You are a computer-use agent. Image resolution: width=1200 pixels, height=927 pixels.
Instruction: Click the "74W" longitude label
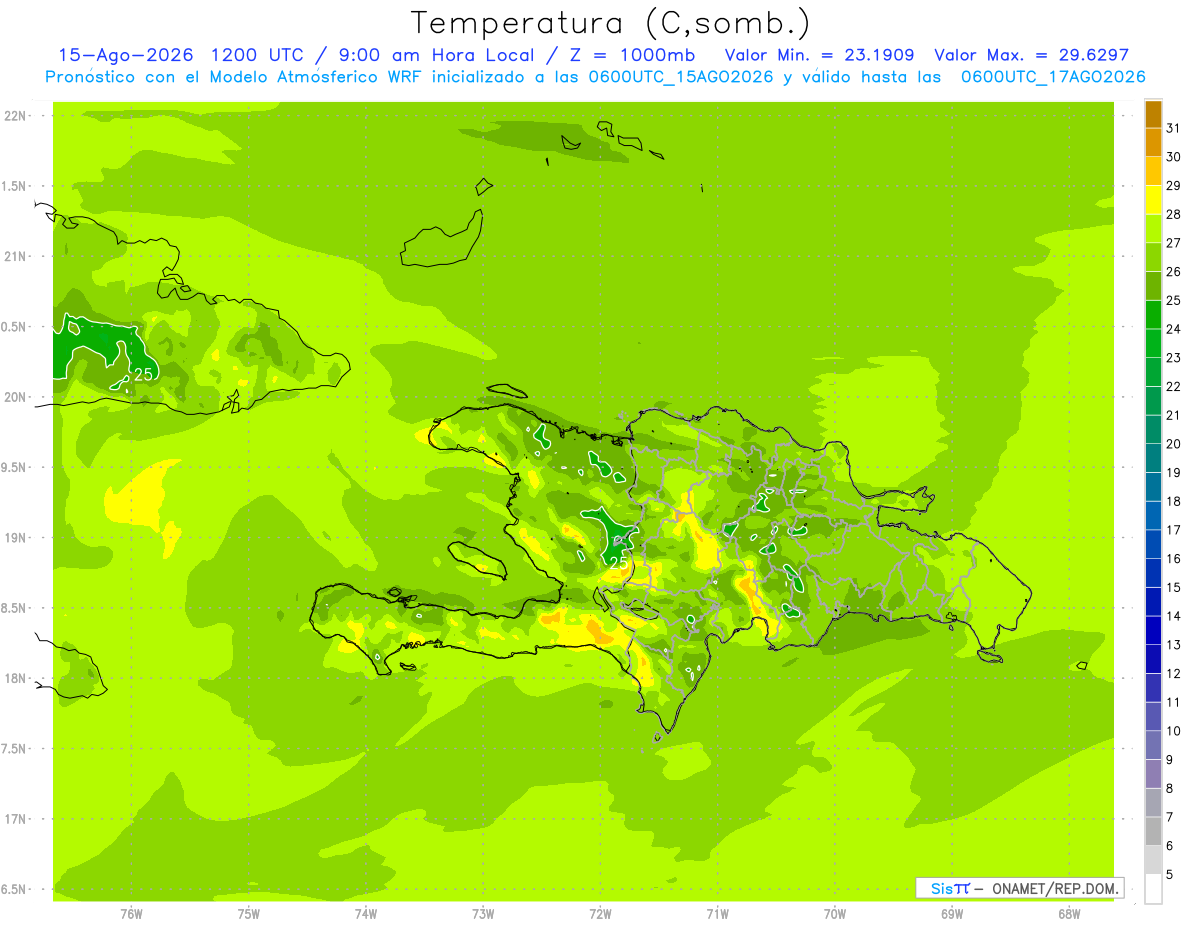366,913
